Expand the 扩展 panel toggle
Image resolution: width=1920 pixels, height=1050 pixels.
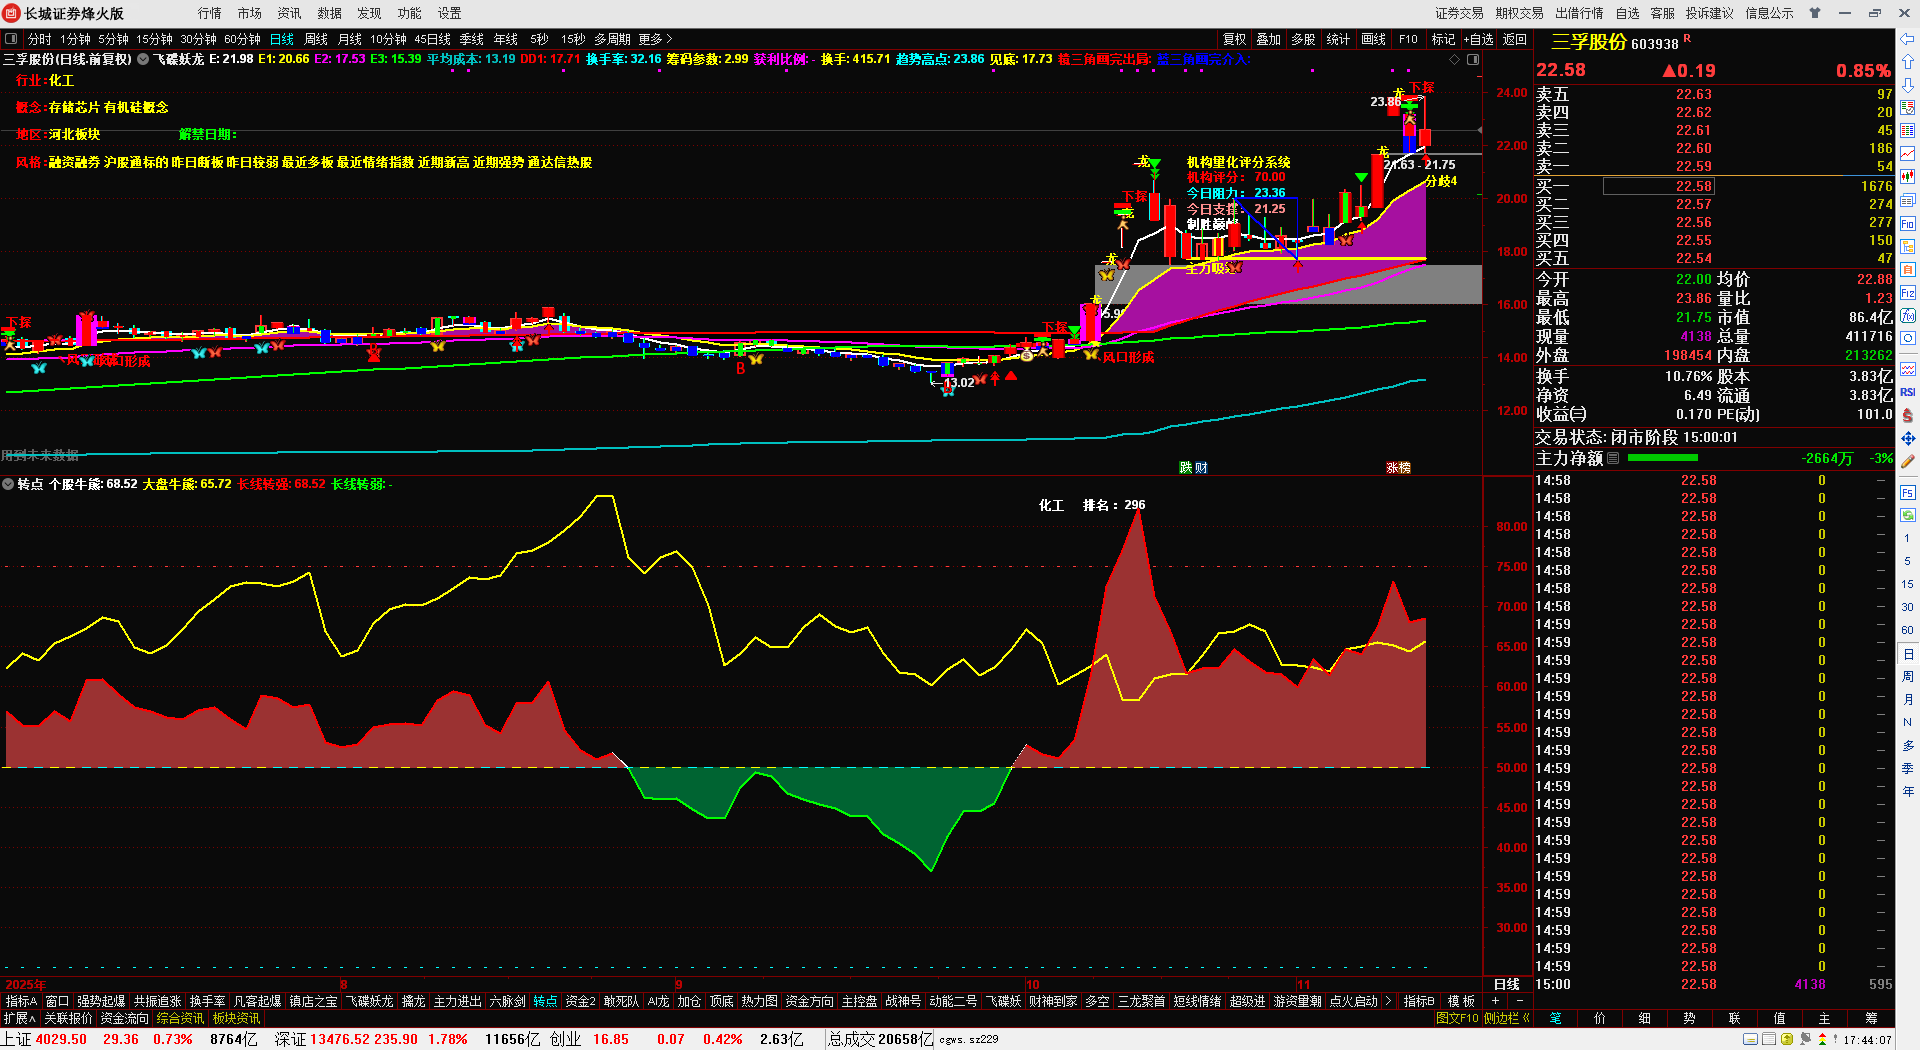tap(19, 1018)
